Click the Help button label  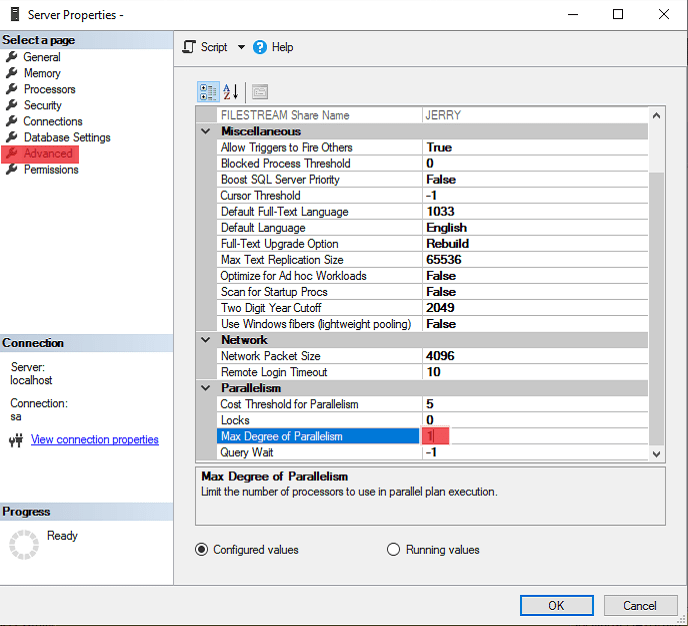[282, 47]
